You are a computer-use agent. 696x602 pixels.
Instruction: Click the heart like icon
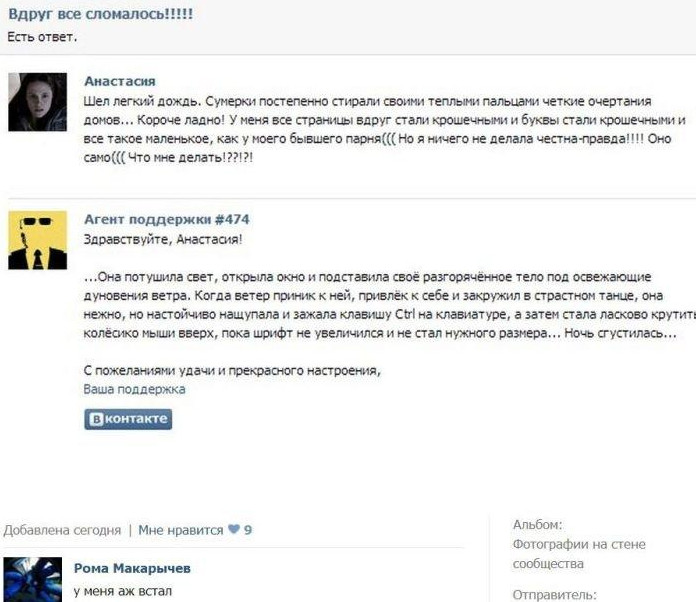click(234, 529)
